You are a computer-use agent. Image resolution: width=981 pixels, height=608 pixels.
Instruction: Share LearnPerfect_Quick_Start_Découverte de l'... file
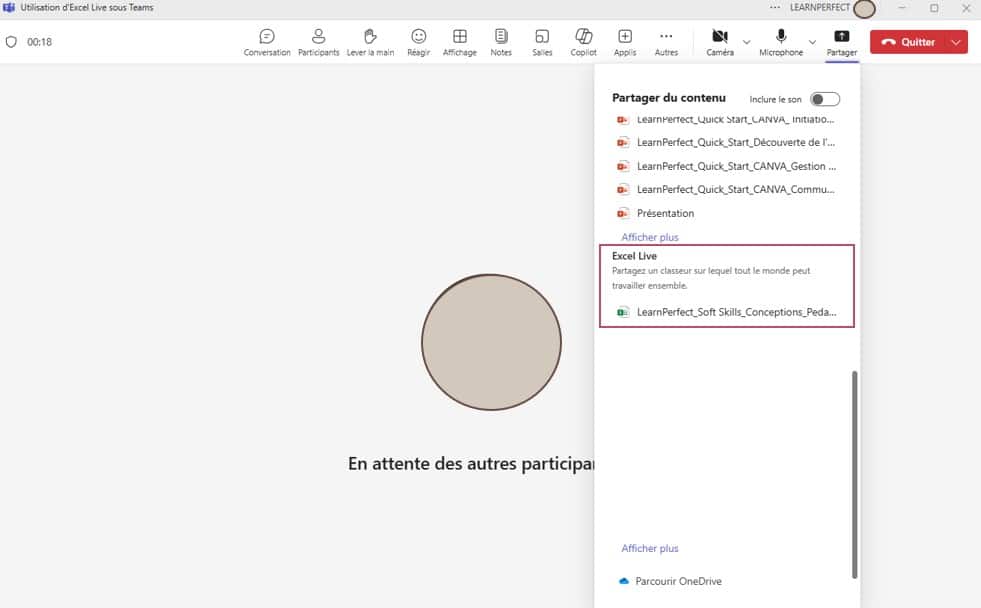tap(726, 143)
